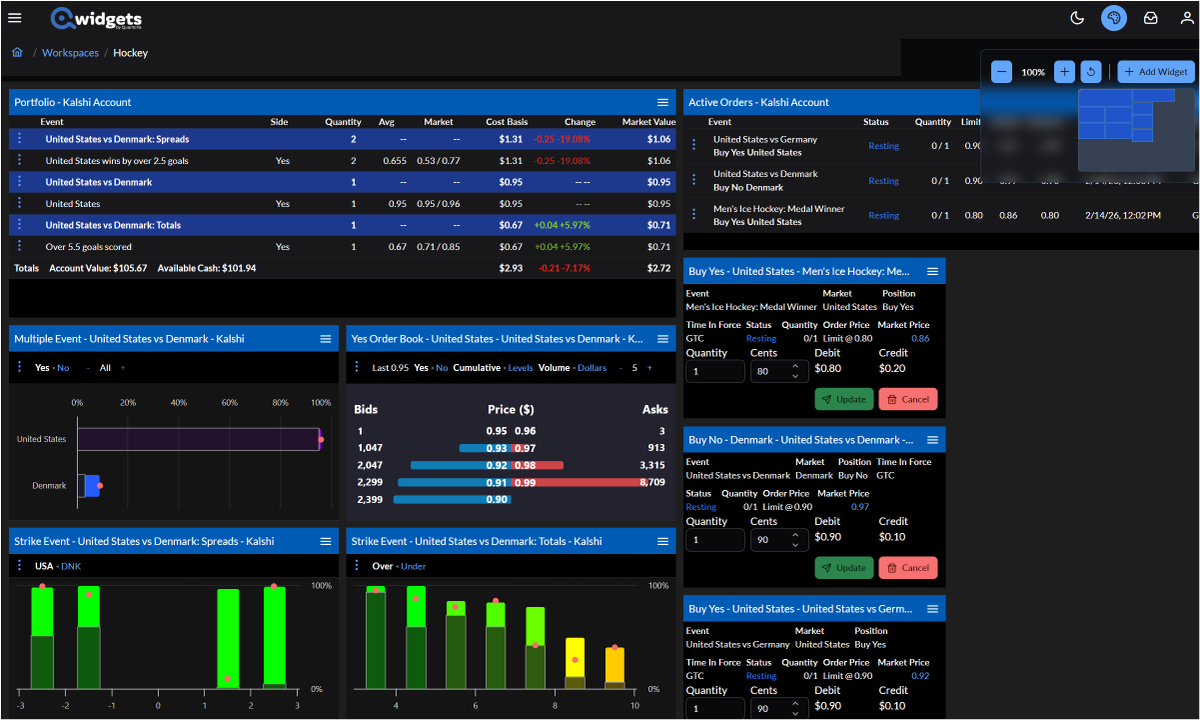Open Spreads chart options dots

pyautogui.click(x=18, y=566)
